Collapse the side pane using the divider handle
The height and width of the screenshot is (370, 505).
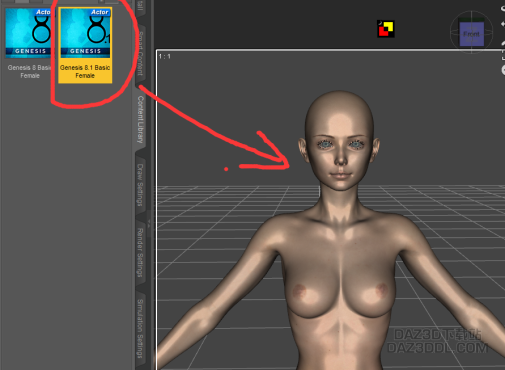149,223
